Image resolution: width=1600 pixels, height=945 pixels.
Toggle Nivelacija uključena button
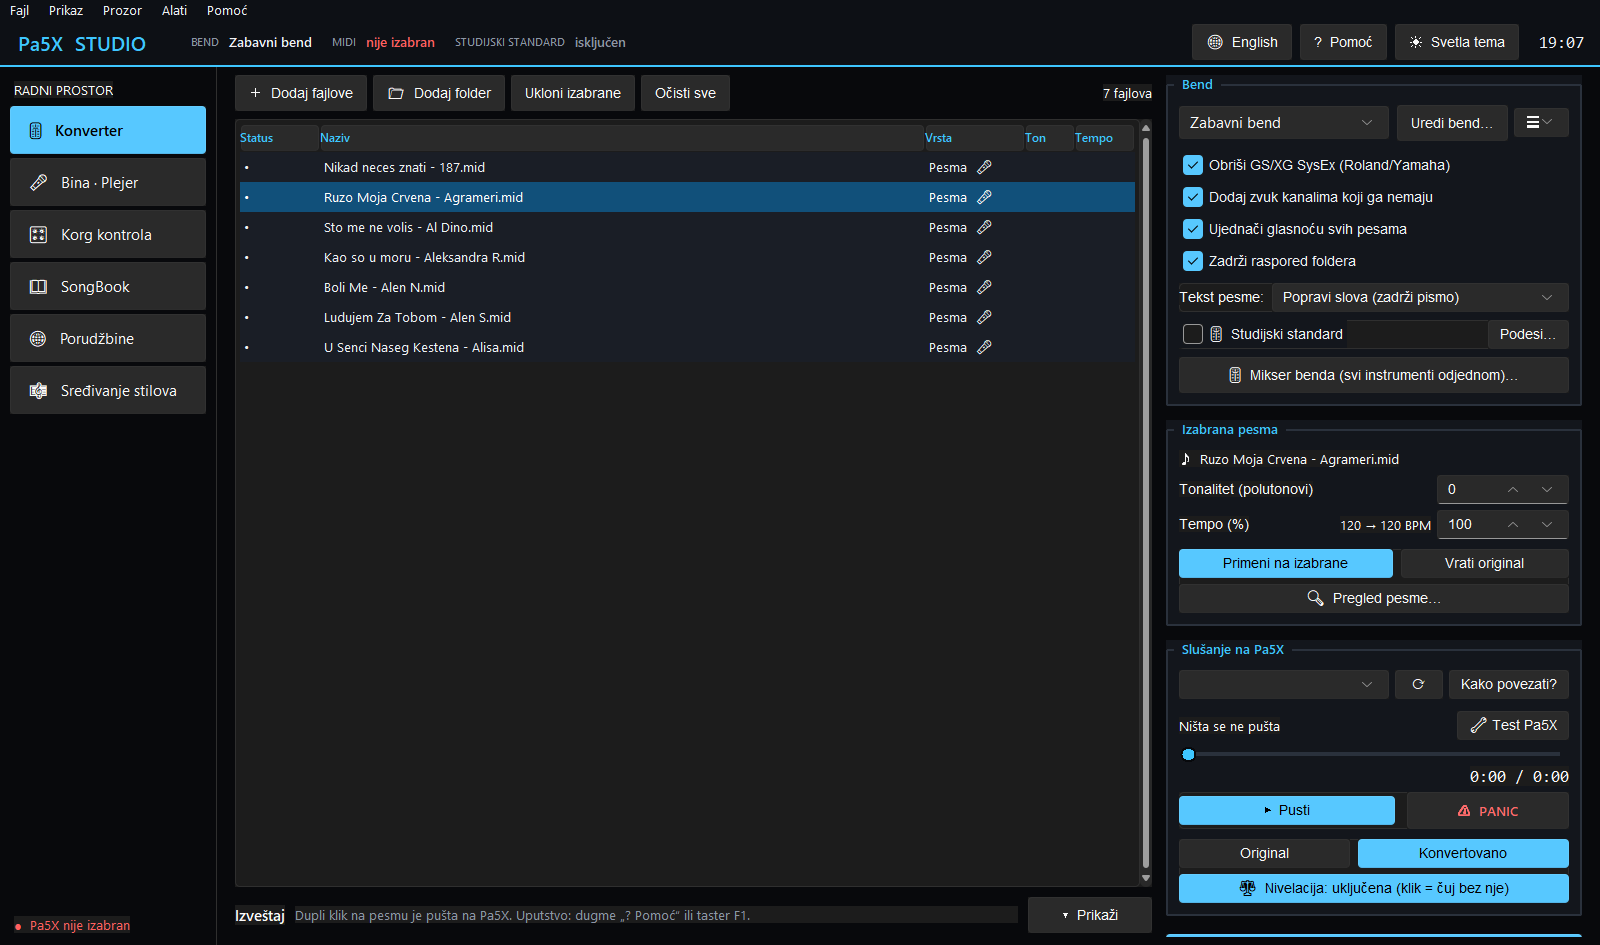pos(1374,888)
